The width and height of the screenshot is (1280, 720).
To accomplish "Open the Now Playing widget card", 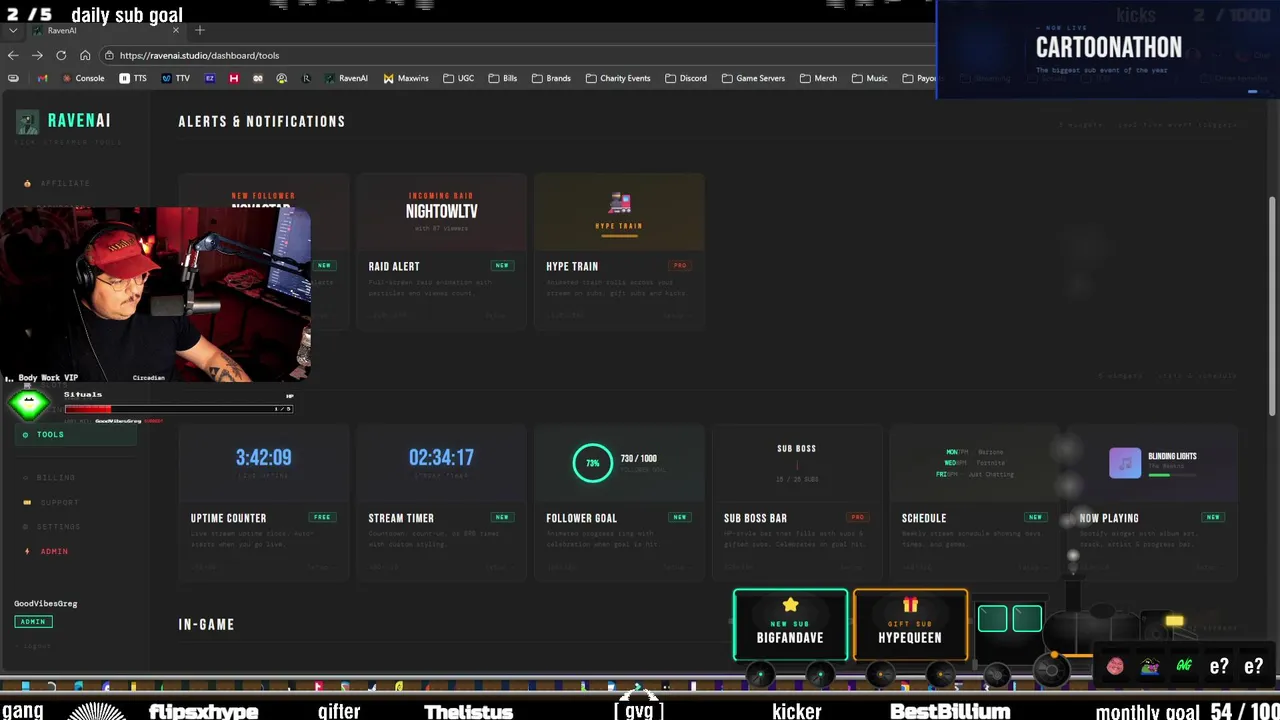I will coord(1152,503).
